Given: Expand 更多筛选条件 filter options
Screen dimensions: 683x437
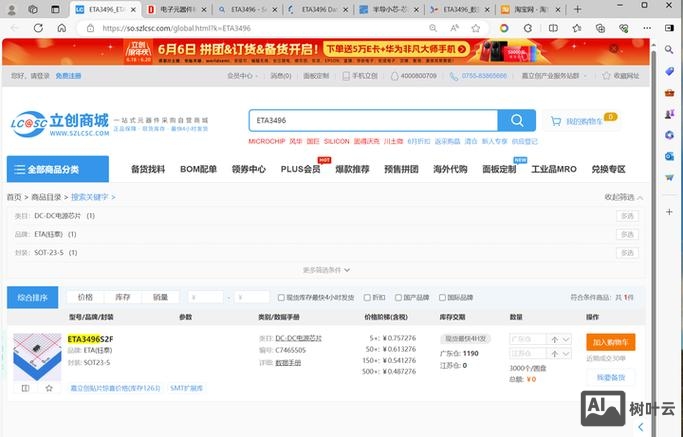Looking at the screenshot, I should pos(326,270).
